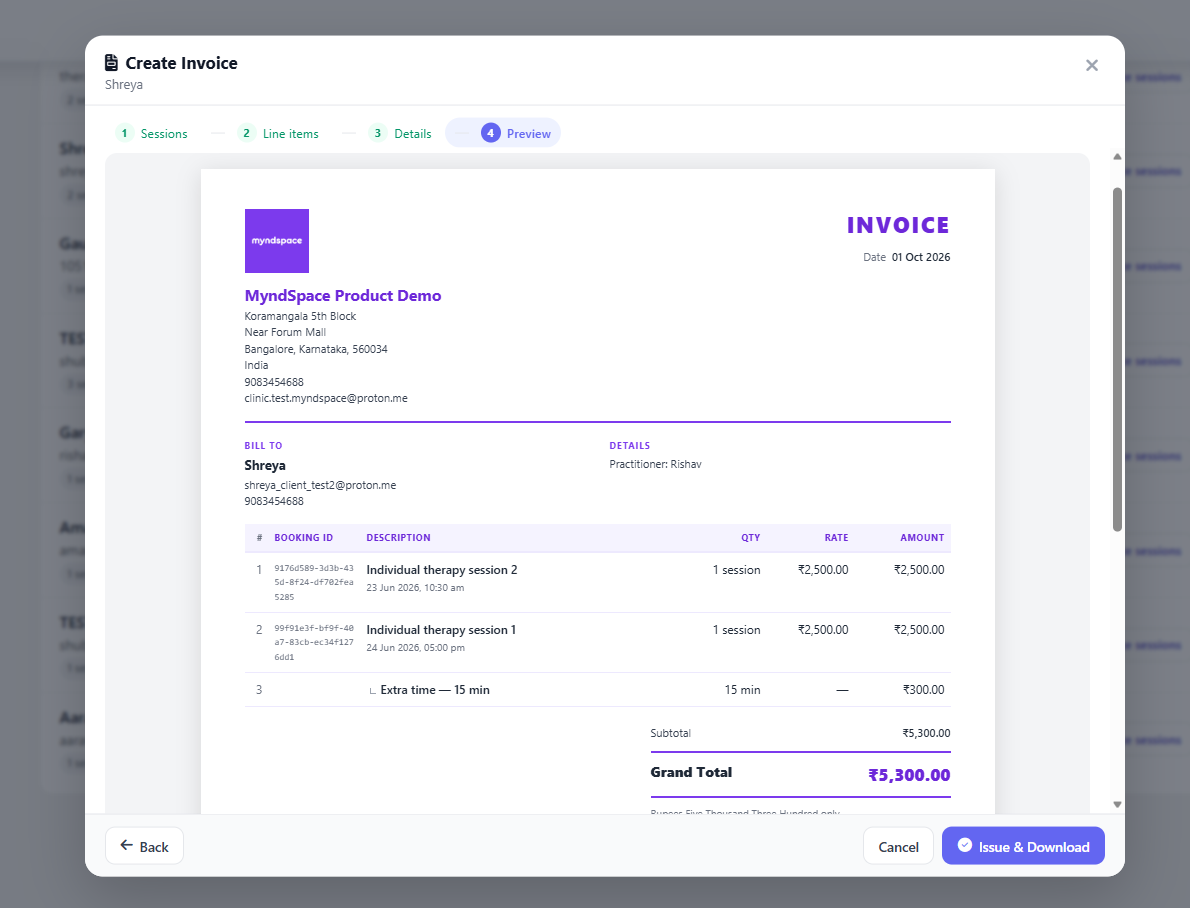The image size is (1190, 908).
Task: Click the step 2 number circle
Action: coord(247,133)
